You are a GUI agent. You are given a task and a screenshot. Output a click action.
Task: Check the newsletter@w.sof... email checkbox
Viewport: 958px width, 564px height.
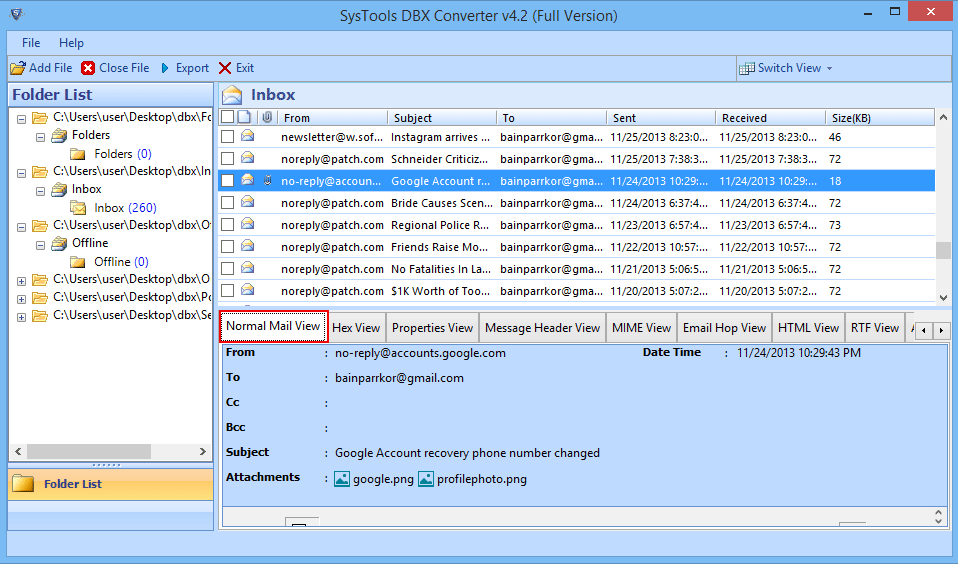pos(227,137)
